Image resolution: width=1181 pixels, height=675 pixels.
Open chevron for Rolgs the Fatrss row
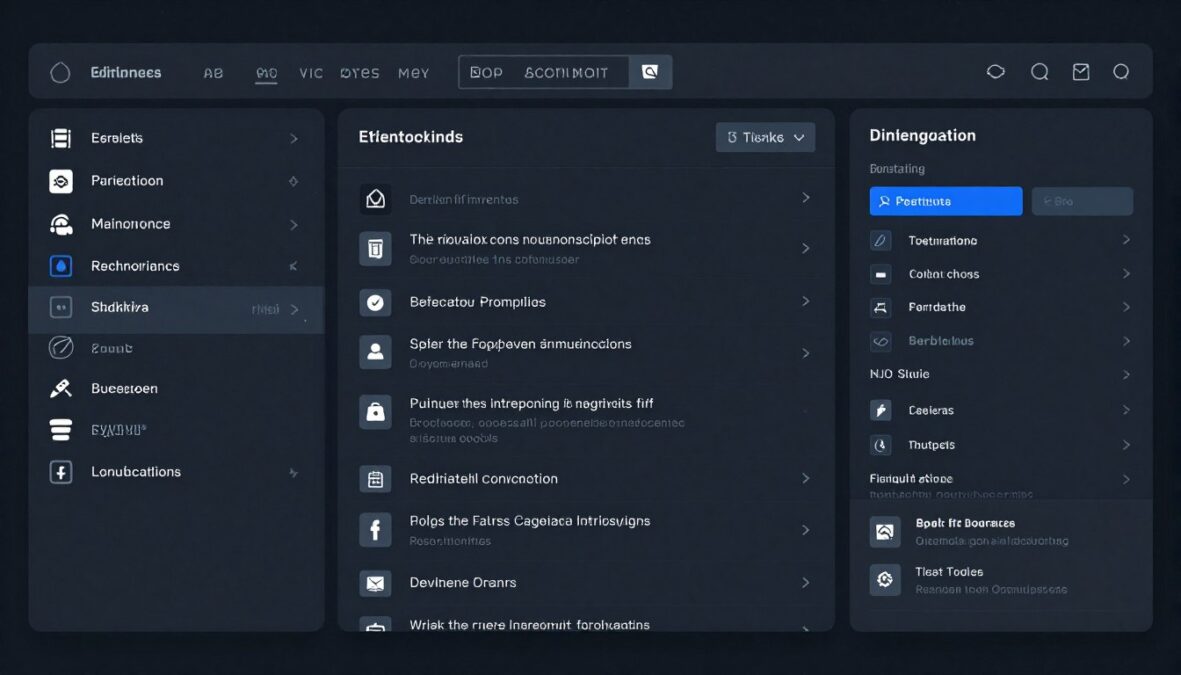click(x=805, y=530)
